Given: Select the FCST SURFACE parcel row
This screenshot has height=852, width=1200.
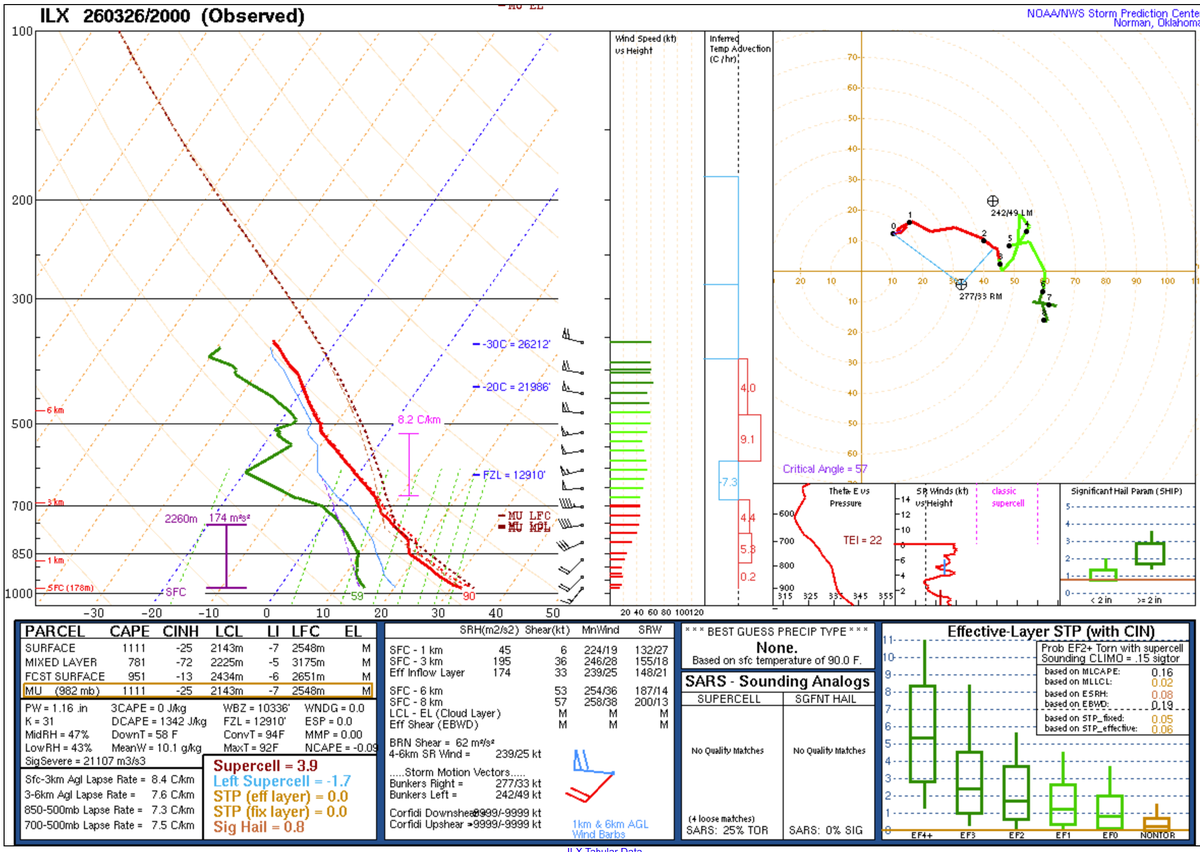Looking at the screenshot, I should 197,674.
